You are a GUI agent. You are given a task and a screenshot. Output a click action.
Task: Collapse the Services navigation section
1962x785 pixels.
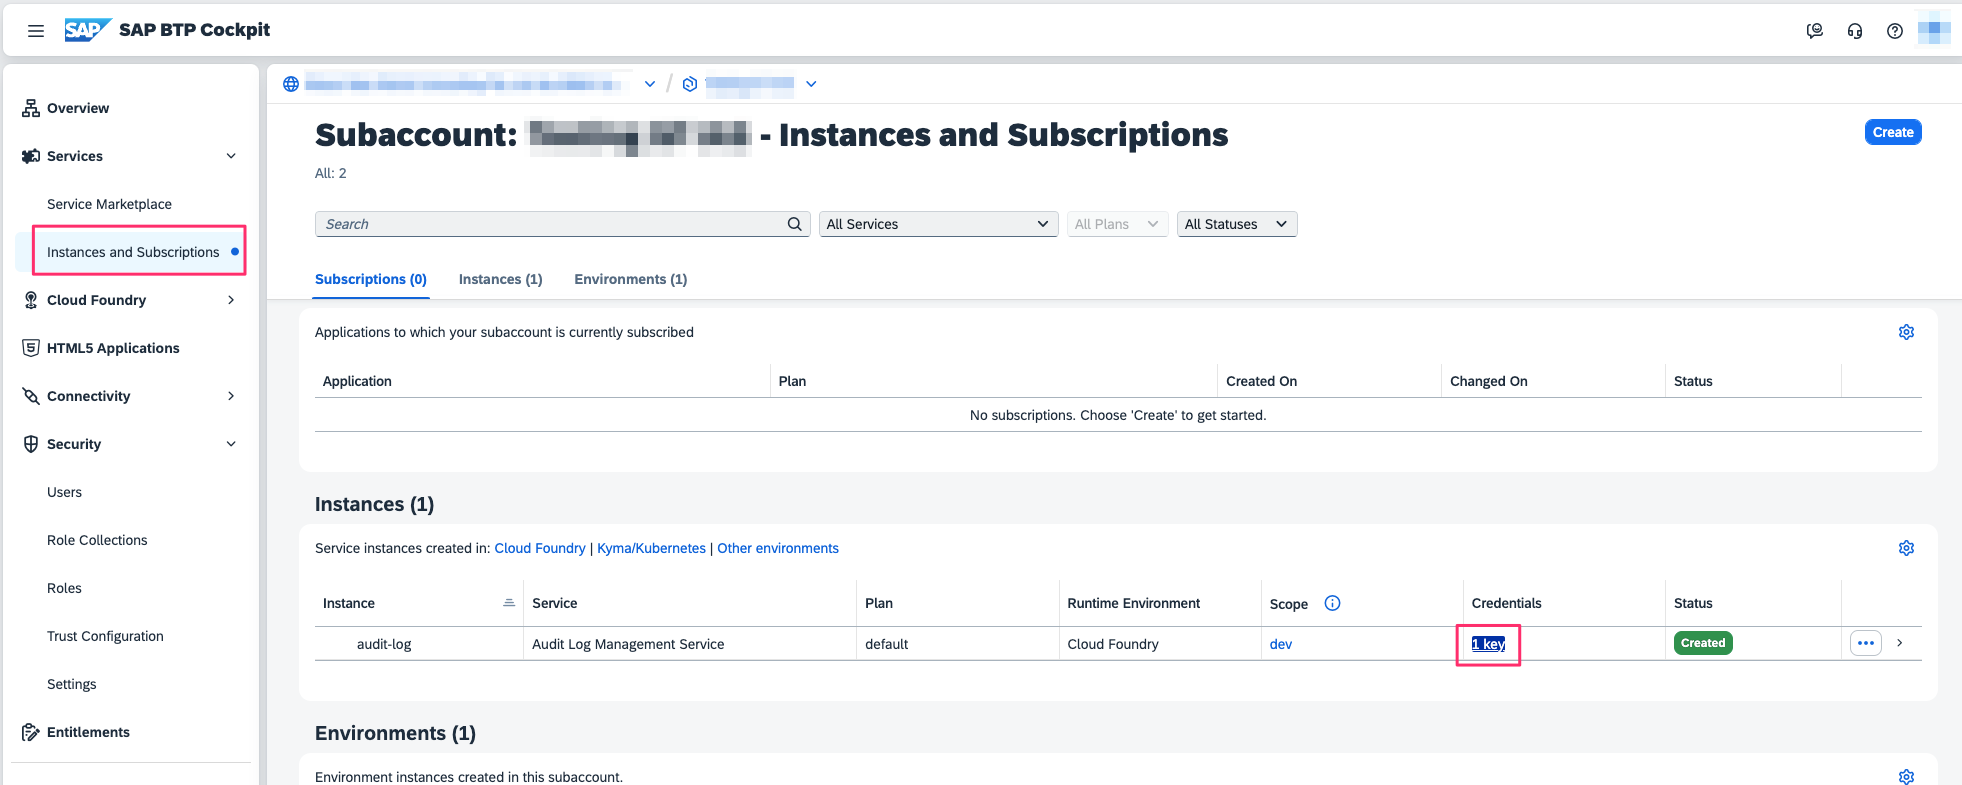pos(231,156)
